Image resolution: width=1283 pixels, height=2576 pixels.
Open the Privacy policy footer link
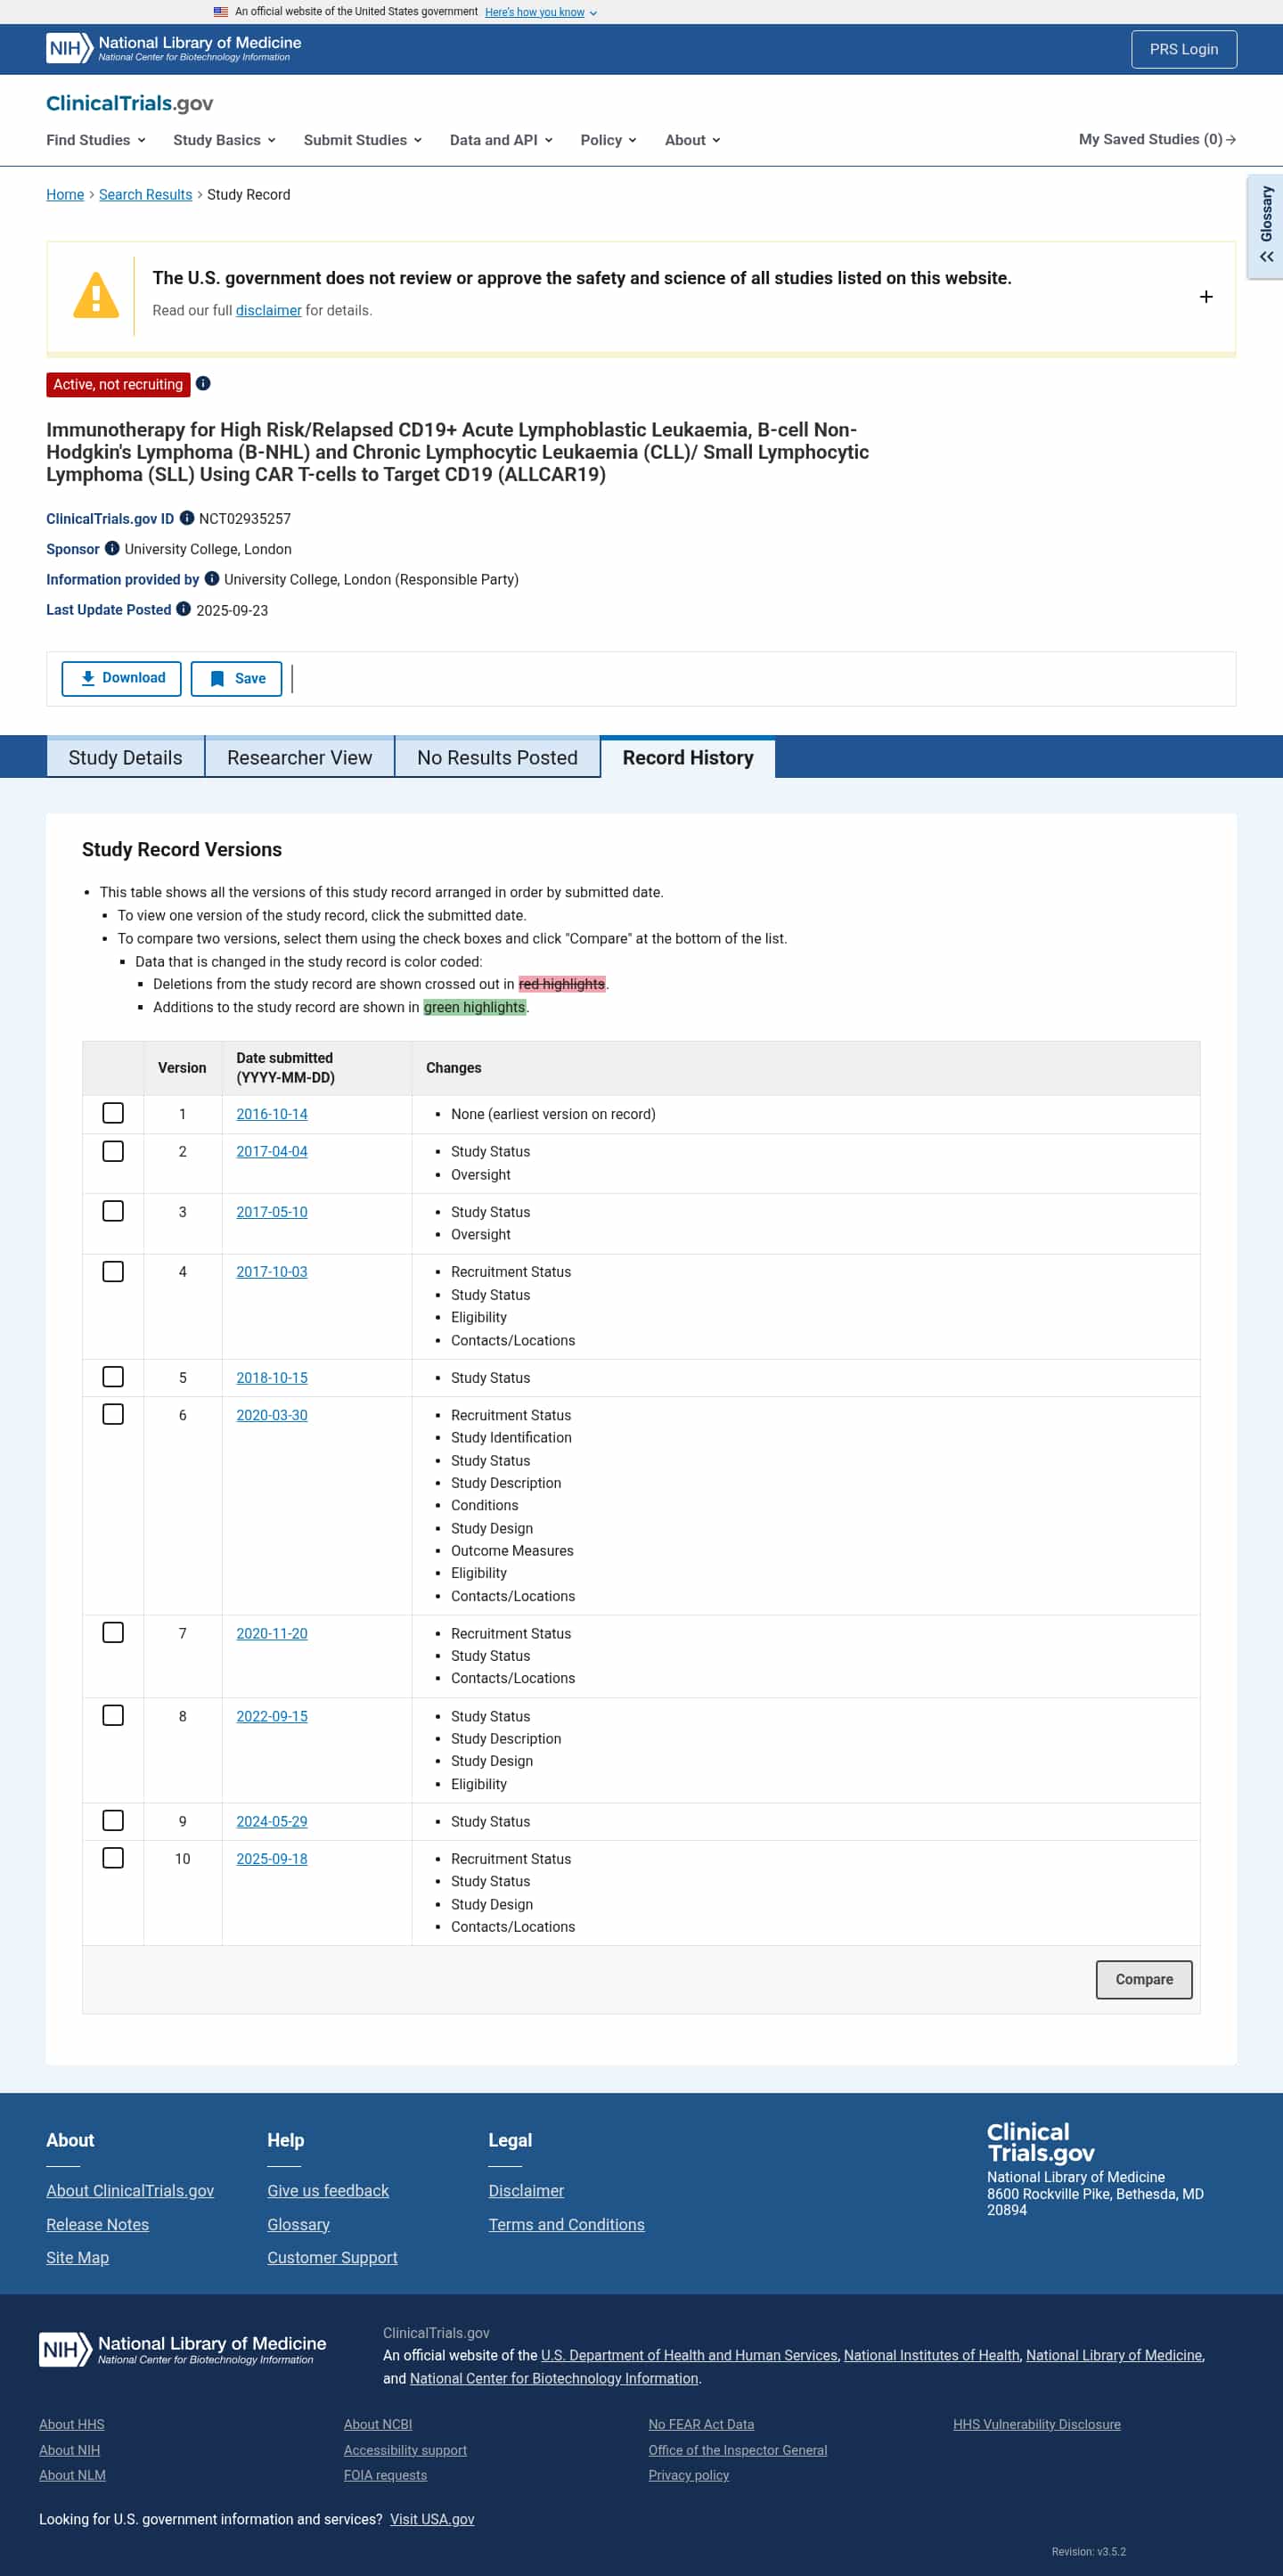click(688, 2475)
